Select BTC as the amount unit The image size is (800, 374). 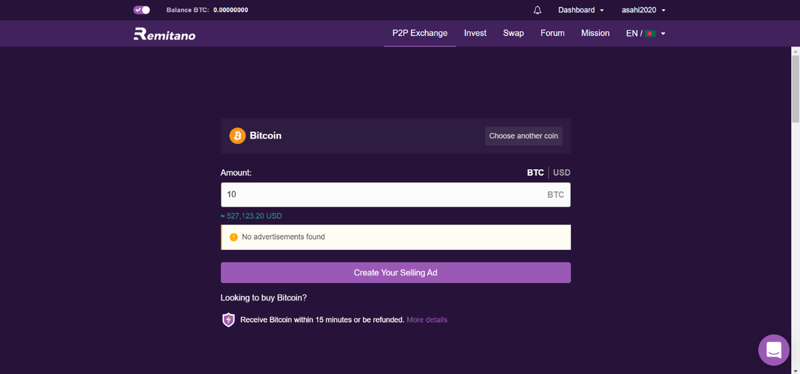535,172
